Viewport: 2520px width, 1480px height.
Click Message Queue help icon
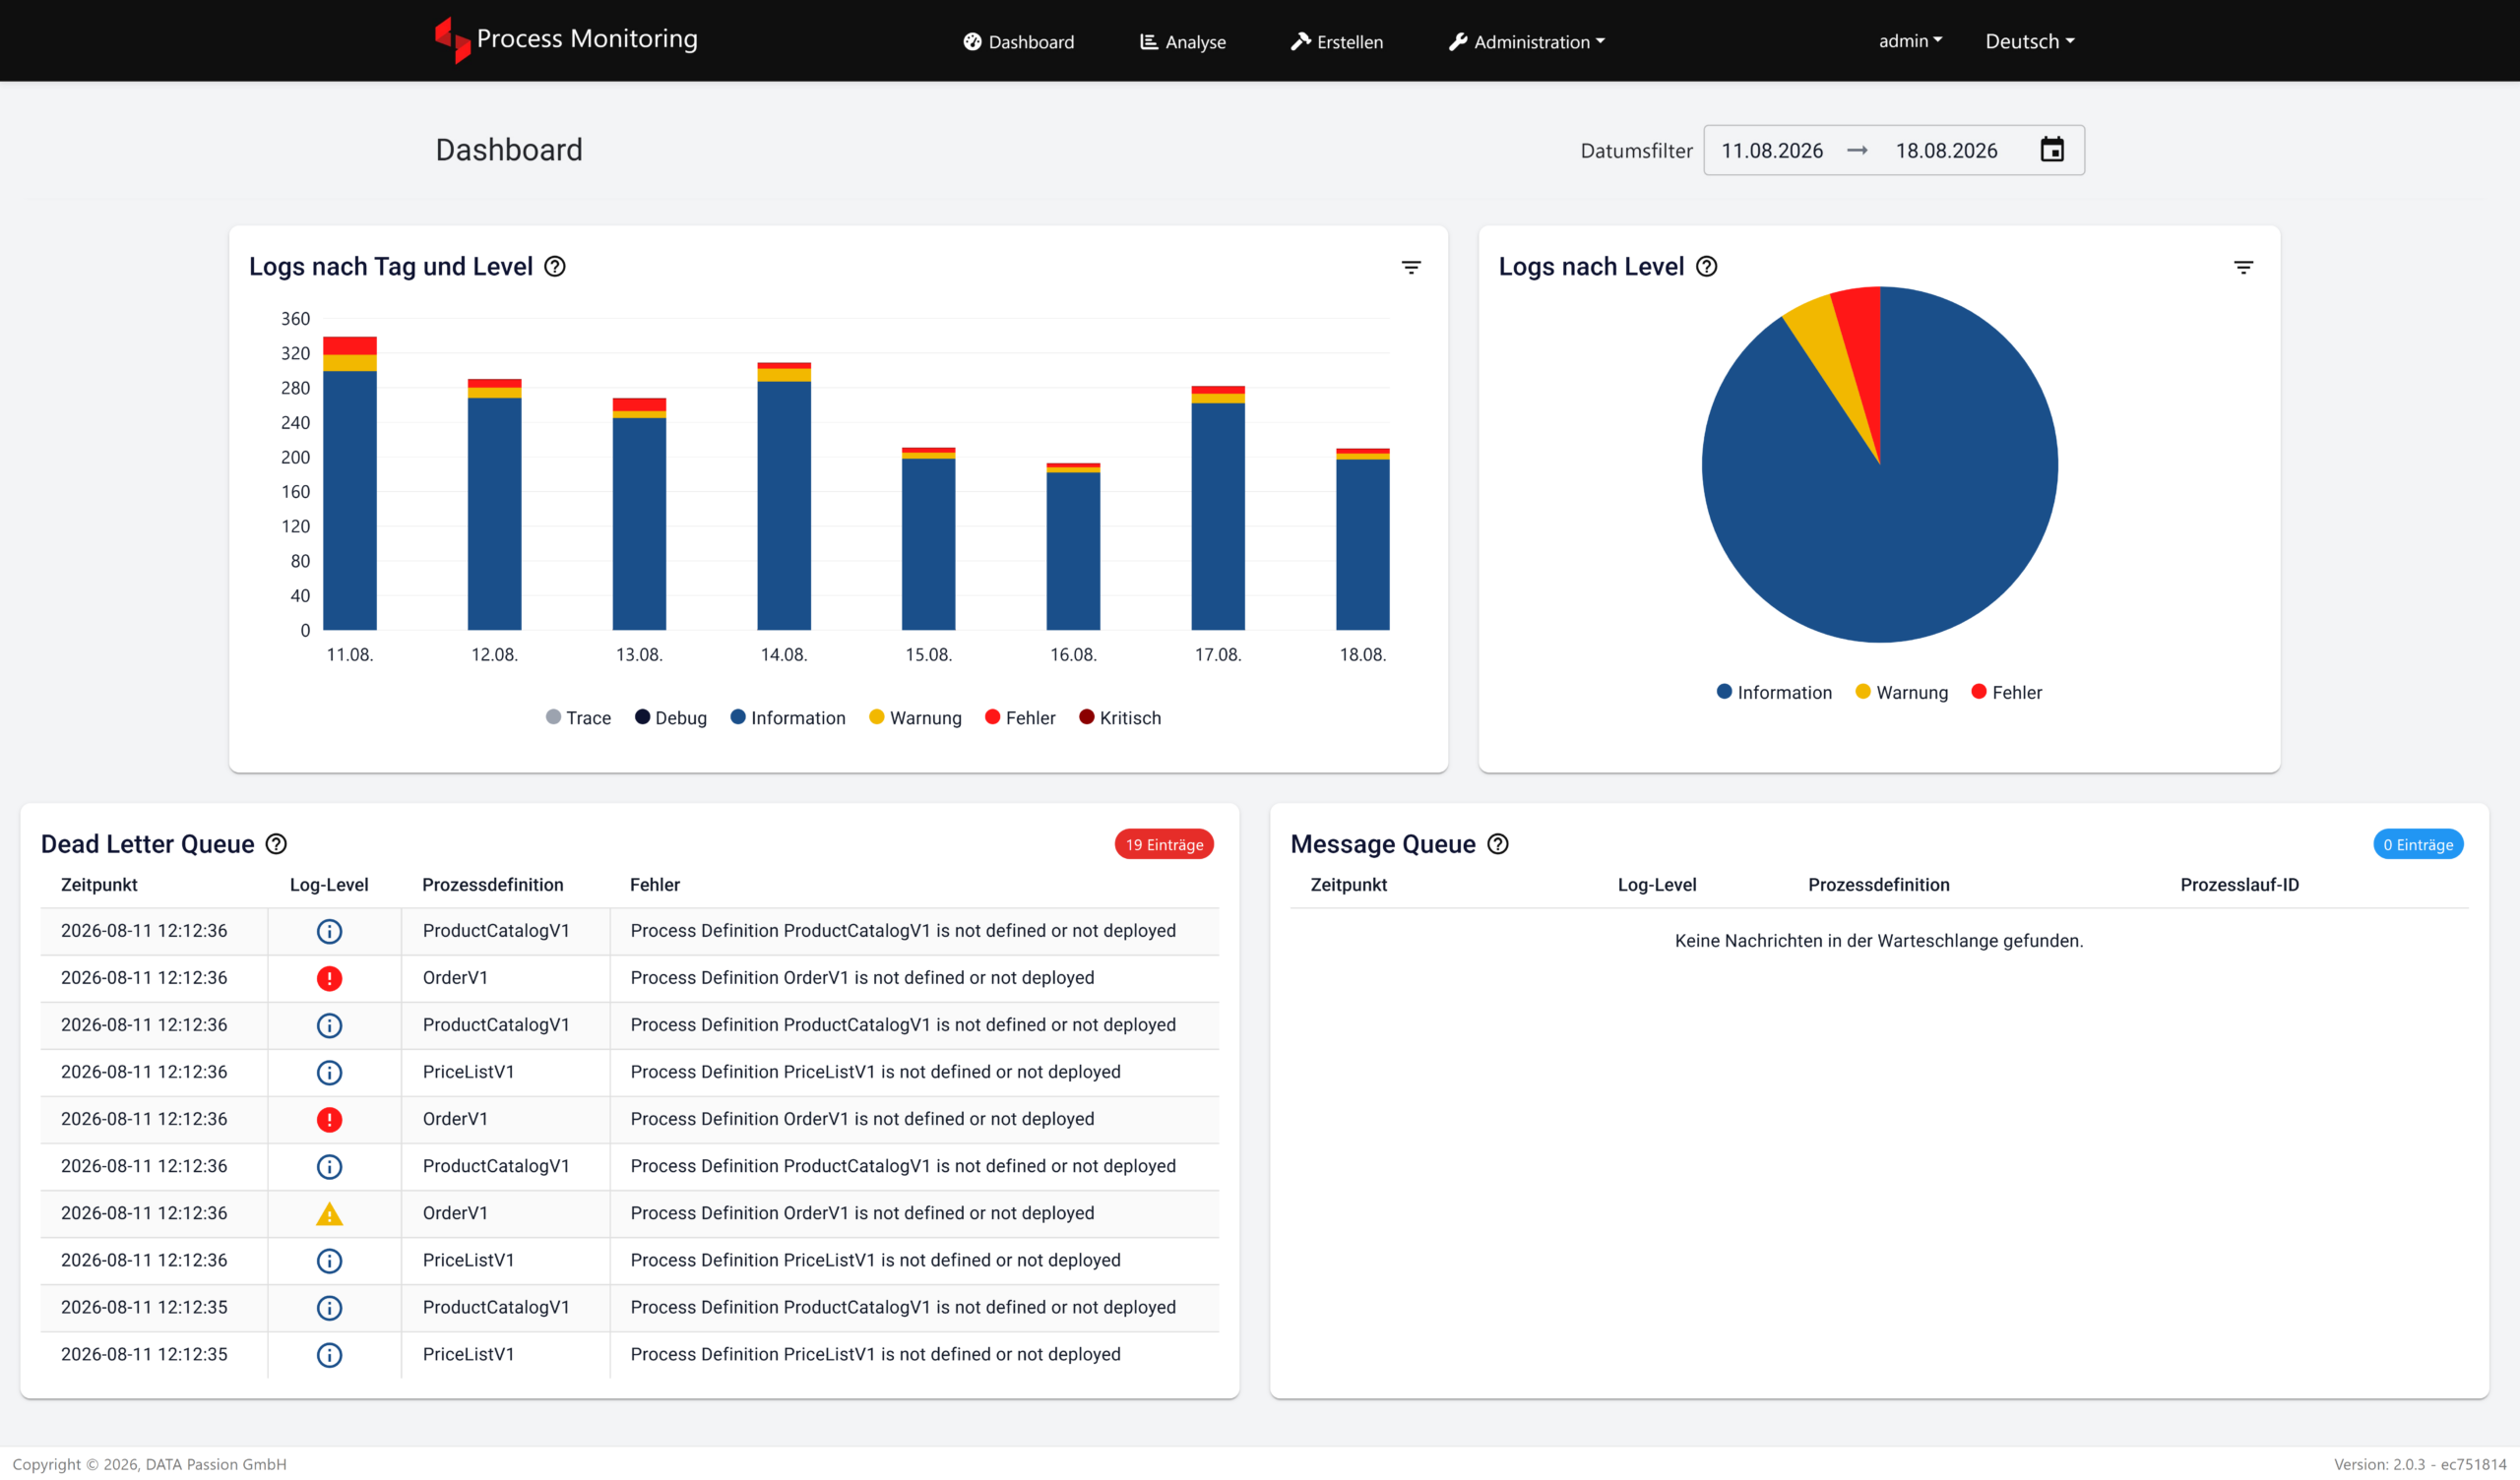pyautogui.click(x=1498, y=844)
